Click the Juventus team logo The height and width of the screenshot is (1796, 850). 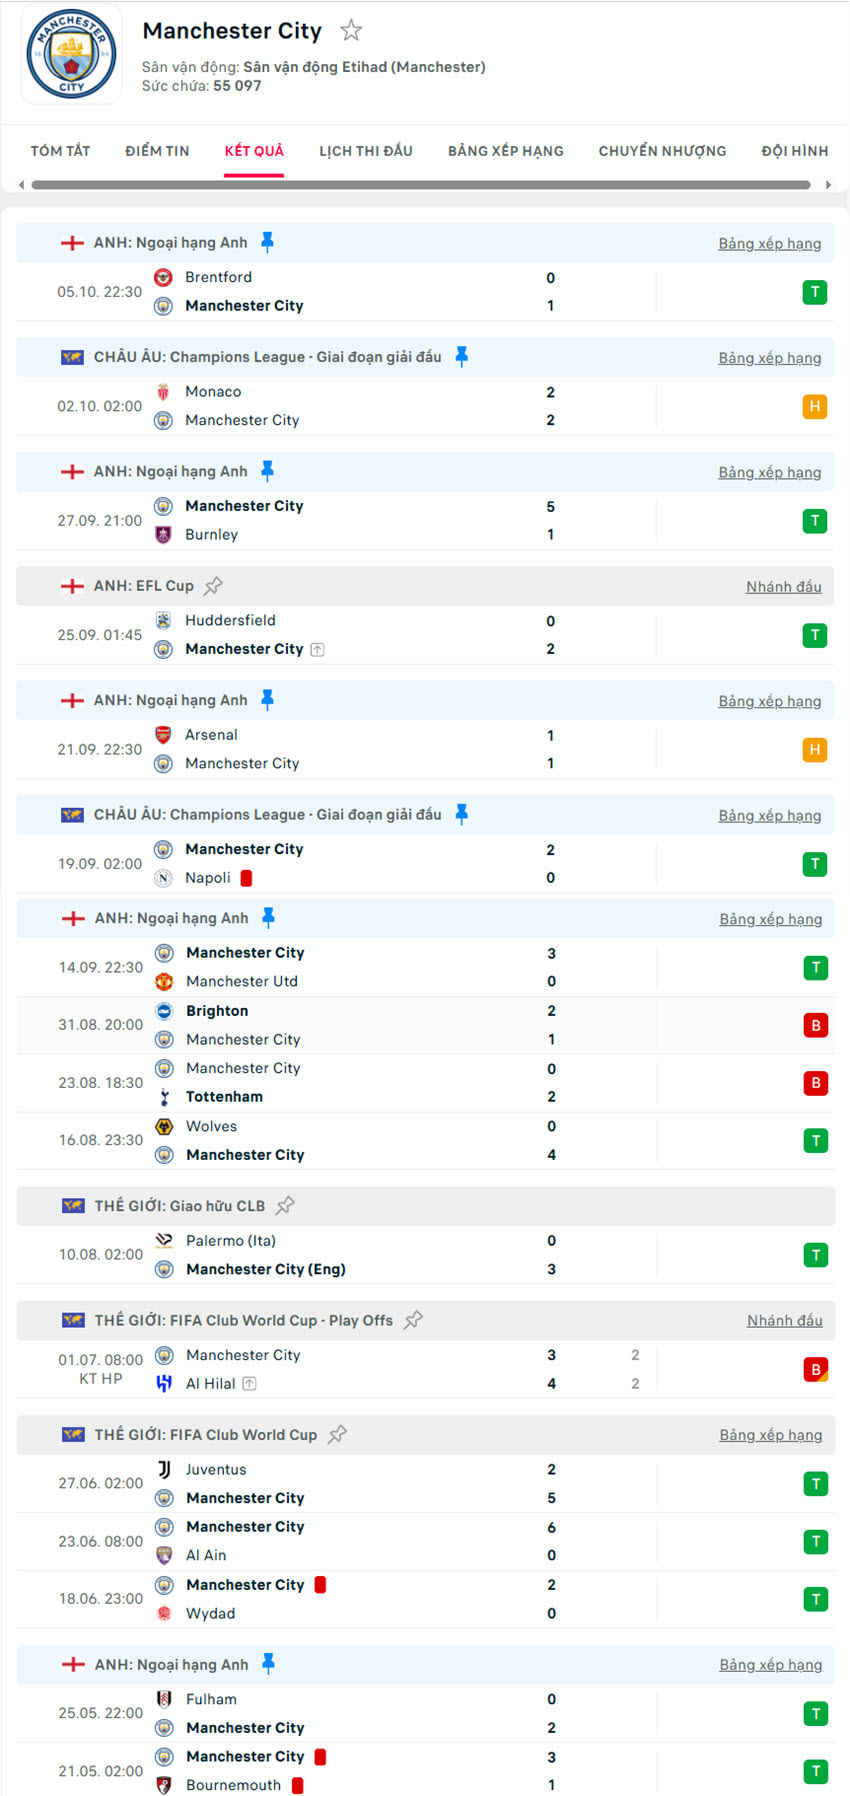point(164,1469)
